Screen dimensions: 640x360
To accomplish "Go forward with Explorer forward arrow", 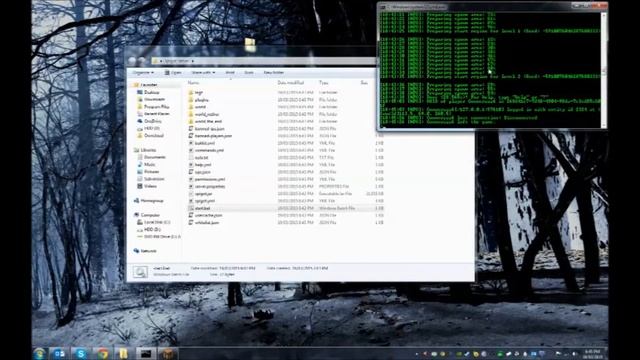I will point(142,61).
